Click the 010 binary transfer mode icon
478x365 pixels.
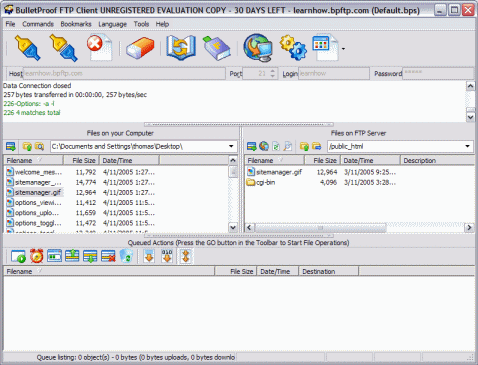[167, 256]
